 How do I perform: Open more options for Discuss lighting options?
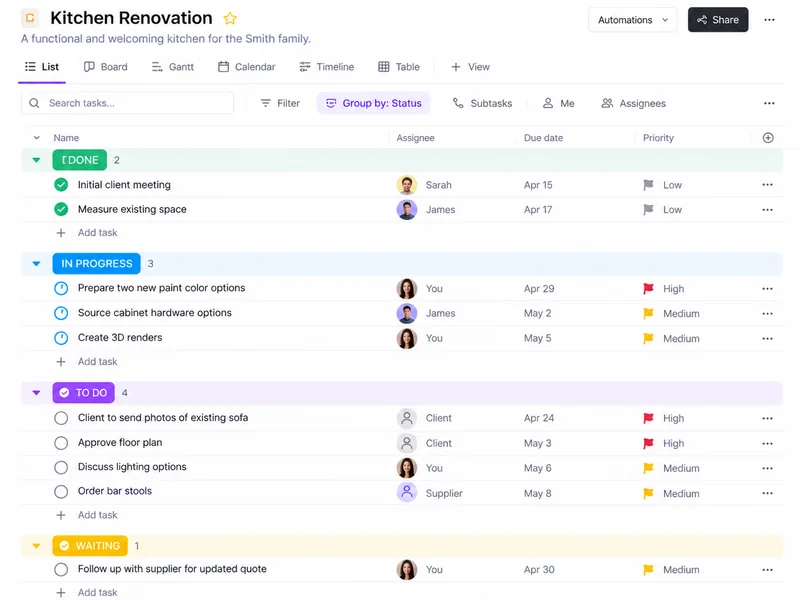pyautogui.click(x=767, y=468)
